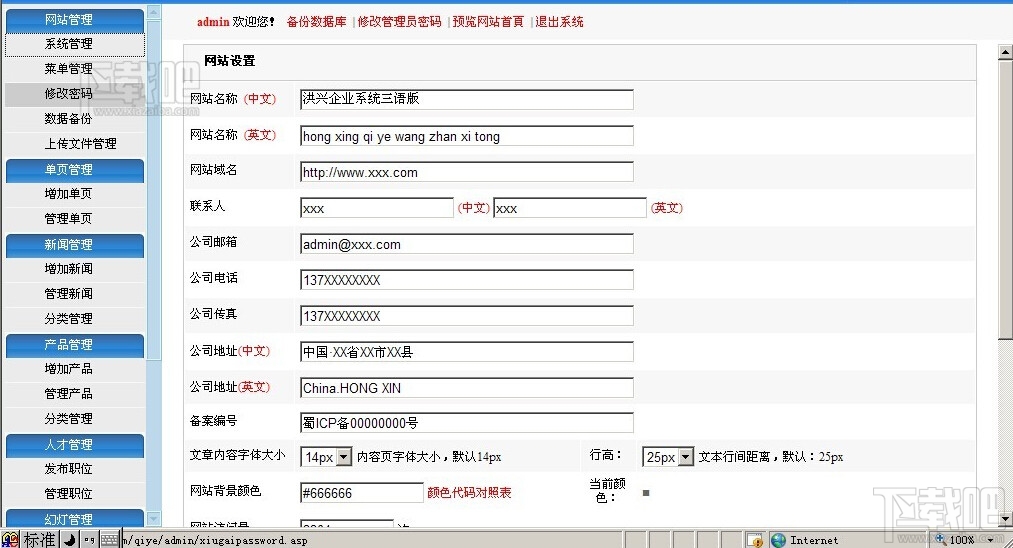Image resolution: width=1013 pixels, height=548 pixels.
Task: Click the 单页管理 section header
Action: [x=75, y=170]
